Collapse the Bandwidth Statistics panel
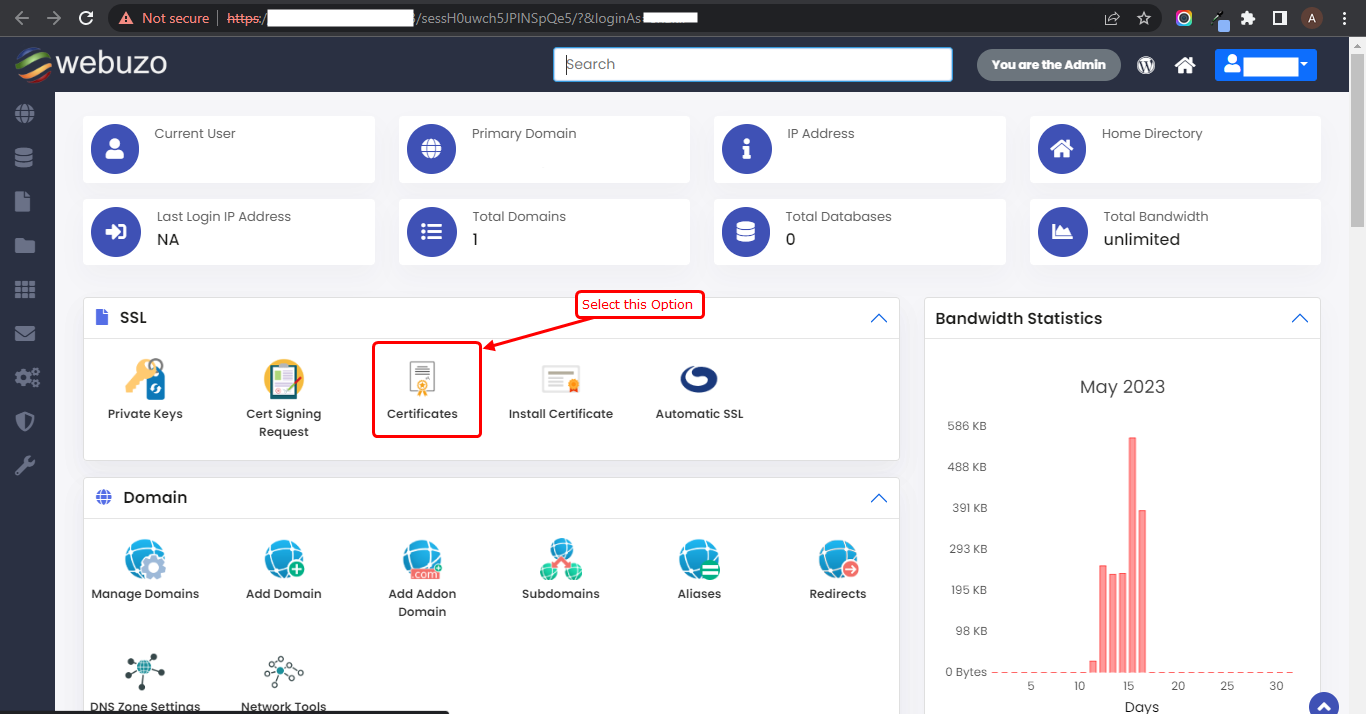1366x714 pixels. click(x=1299, y=318)
